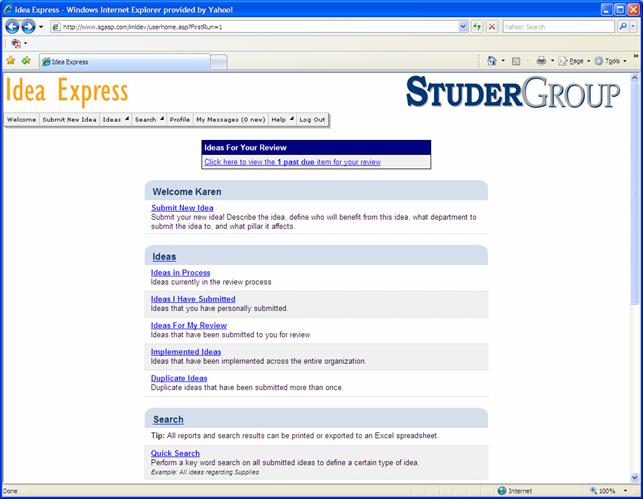Click the Internet zone globe icon in status bar
Image resolution: width=643 pixels, height=499 pixels.
502,491
